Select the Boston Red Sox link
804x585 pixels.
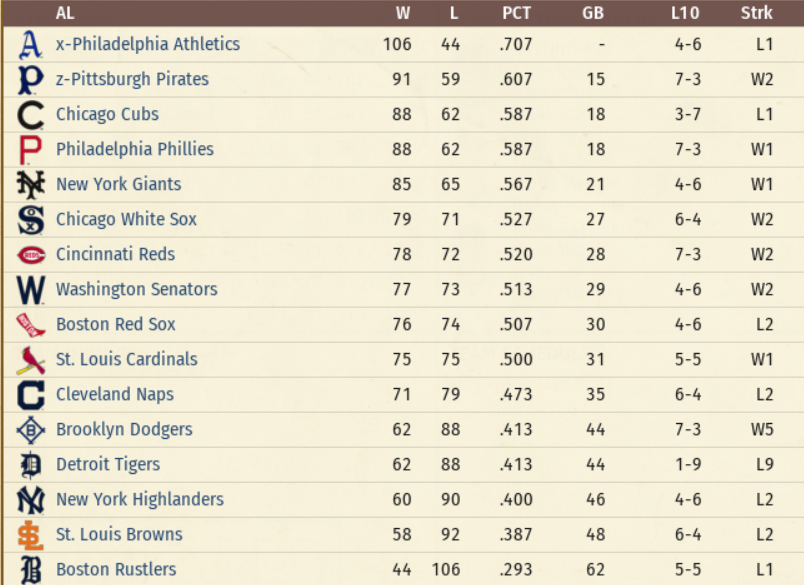pyautogui.click(x=116, y=324)
